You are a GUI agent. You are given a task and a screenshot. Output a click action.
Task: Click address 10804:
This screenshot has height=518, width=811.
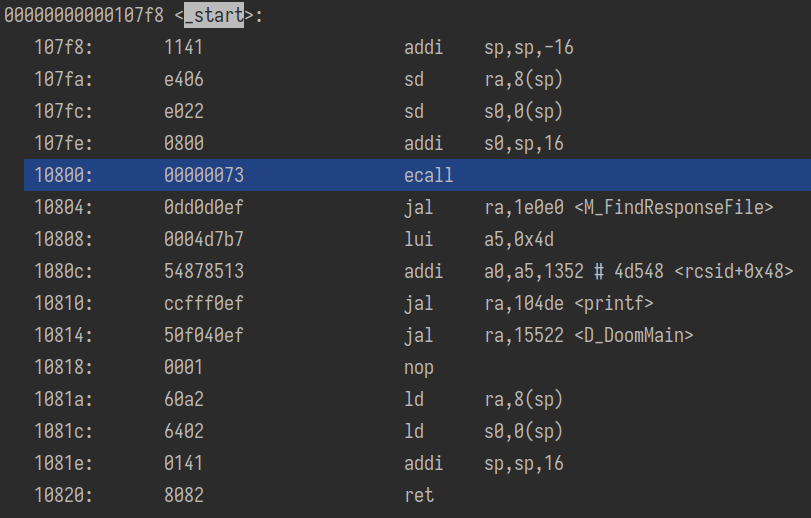pyautogui.click(x=64, y=207)
